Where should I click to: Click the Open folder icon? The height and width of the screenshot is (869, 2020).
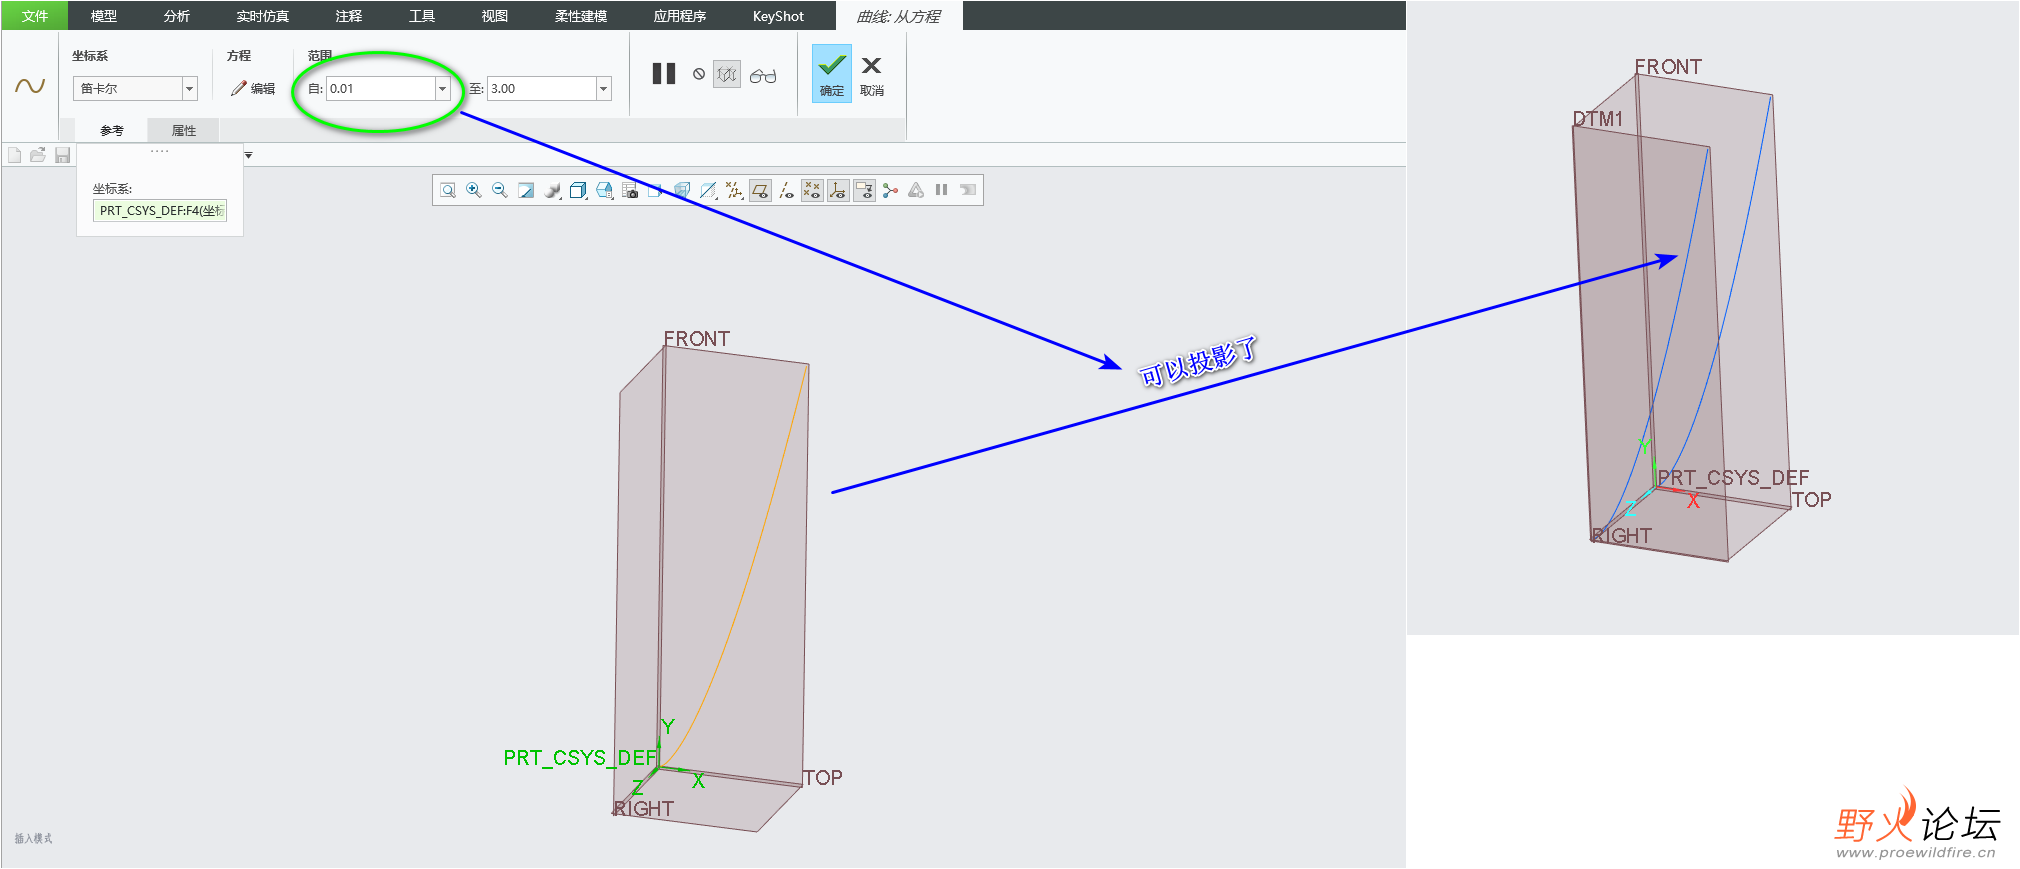click(38, 155)
